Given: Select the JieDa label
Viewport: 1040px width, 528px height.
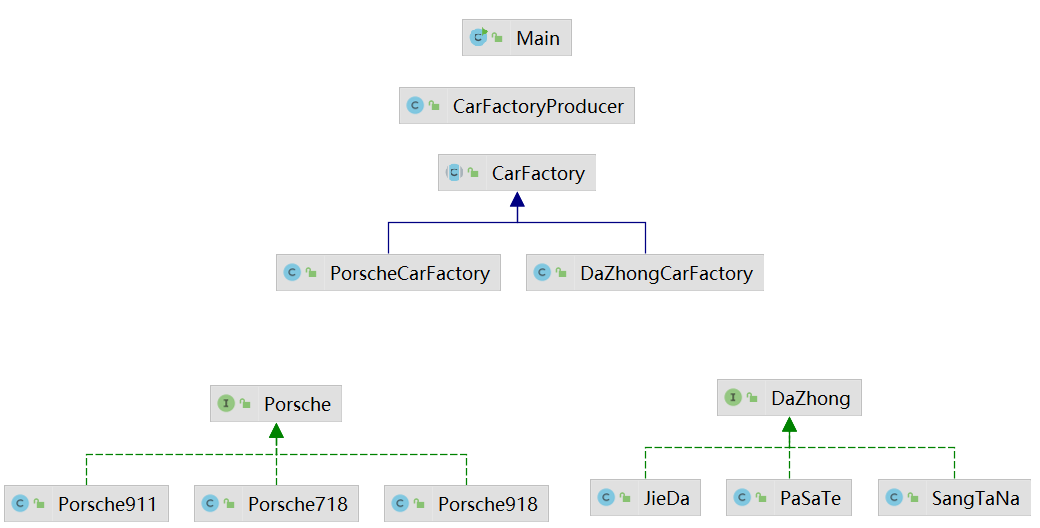Looking at the screenshot, I should coord(667,498).
